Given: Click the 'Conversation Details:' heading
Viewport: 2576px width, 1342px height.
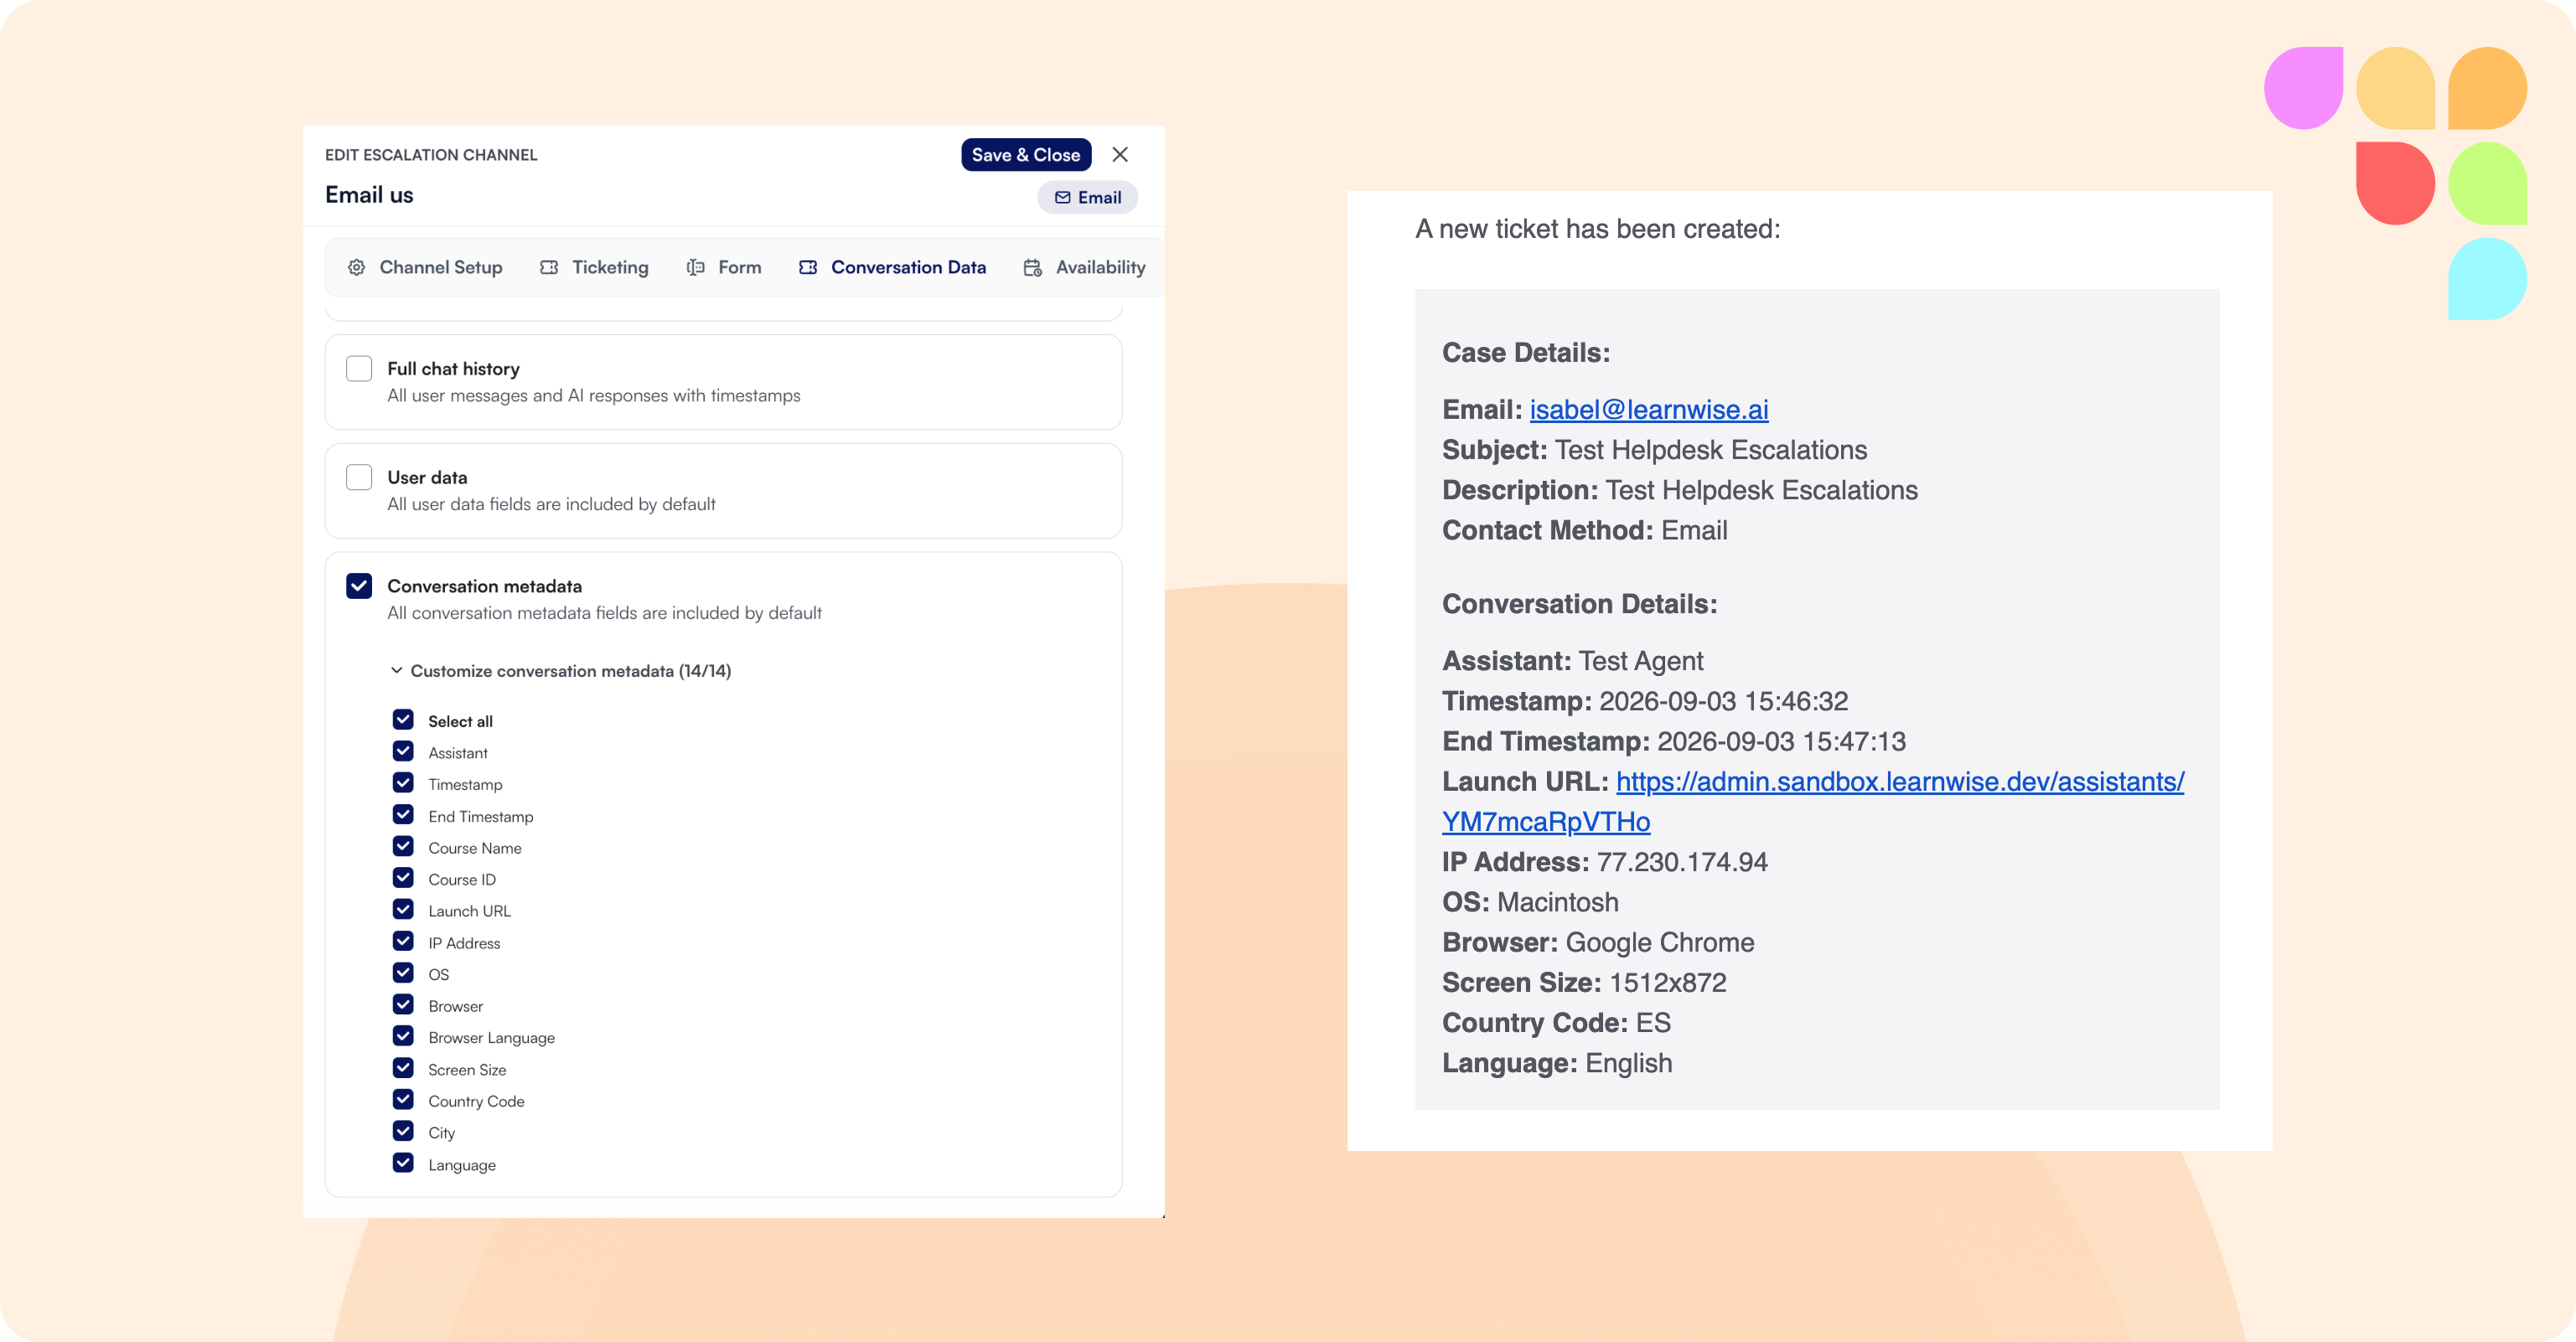Looking at the screenshot, I should point(1579,604).
